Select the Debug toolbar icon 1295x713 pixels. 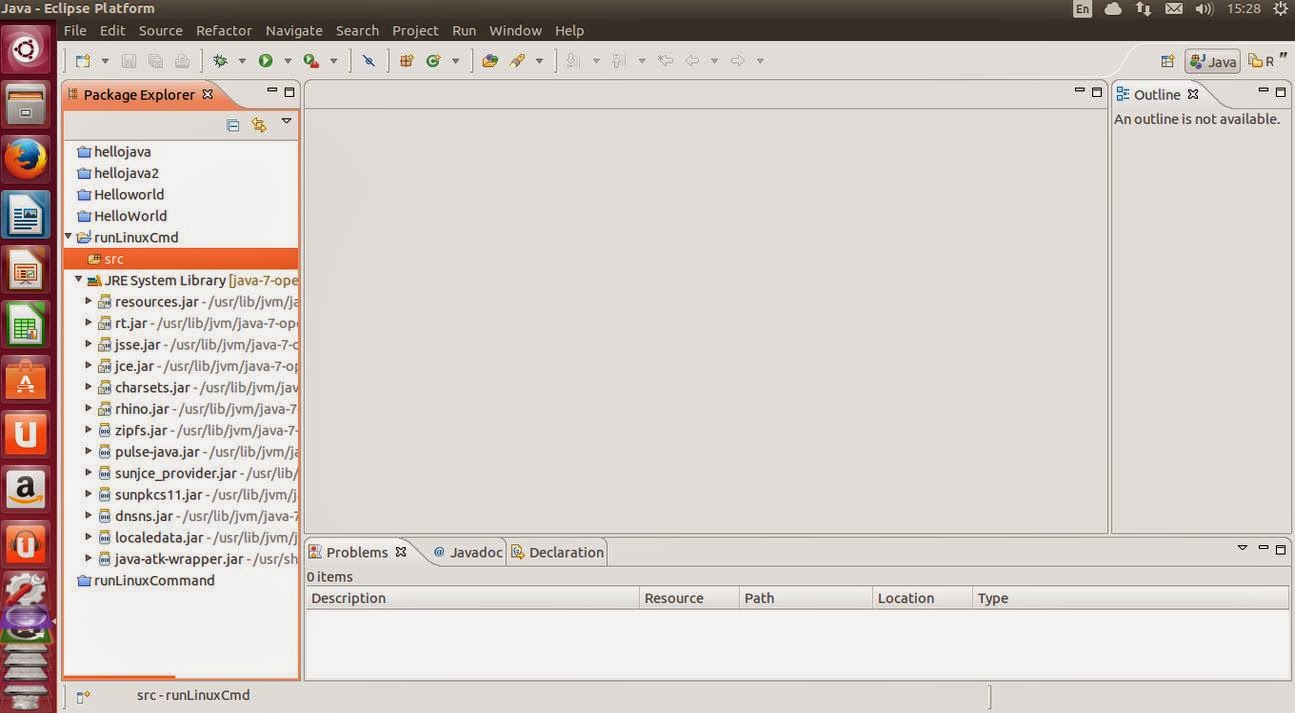pos(219,60)
